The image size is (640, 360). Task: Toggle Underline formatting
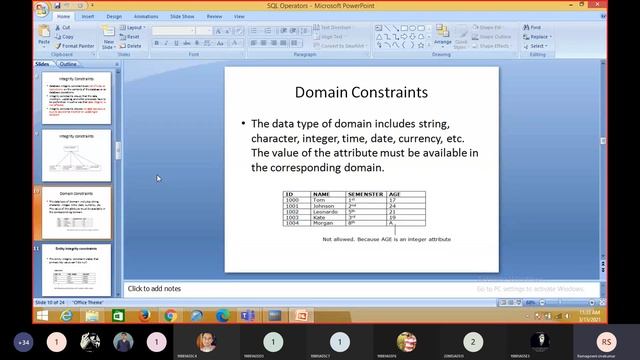[x=176, y=43]
